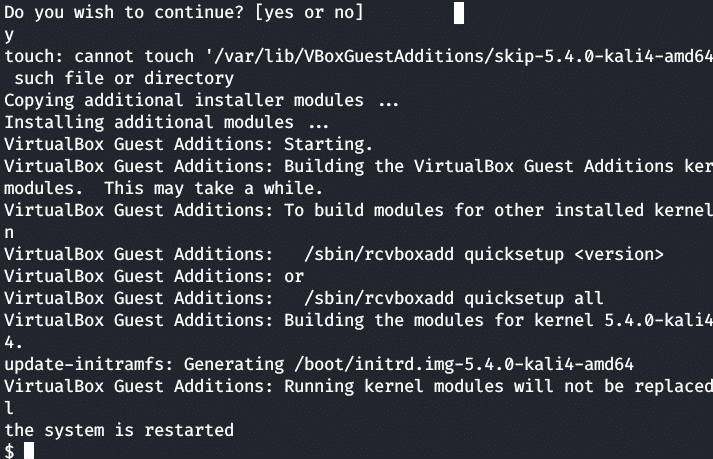Click the "VirtualBox Guest Additions: Starting." line
Viewport: 713px width, 459px height.
pos(189,144)
